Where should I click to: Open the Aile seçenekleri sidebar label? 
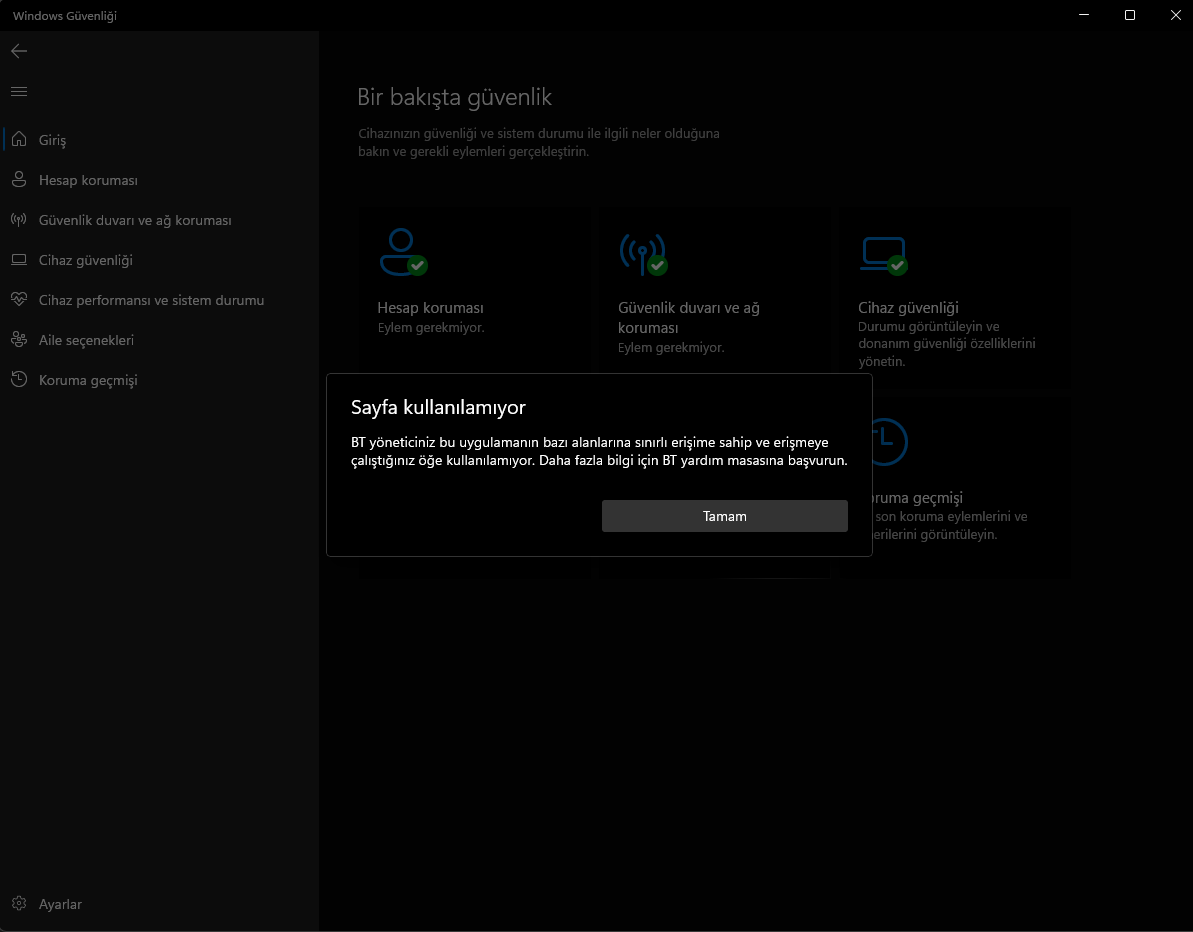86,340
